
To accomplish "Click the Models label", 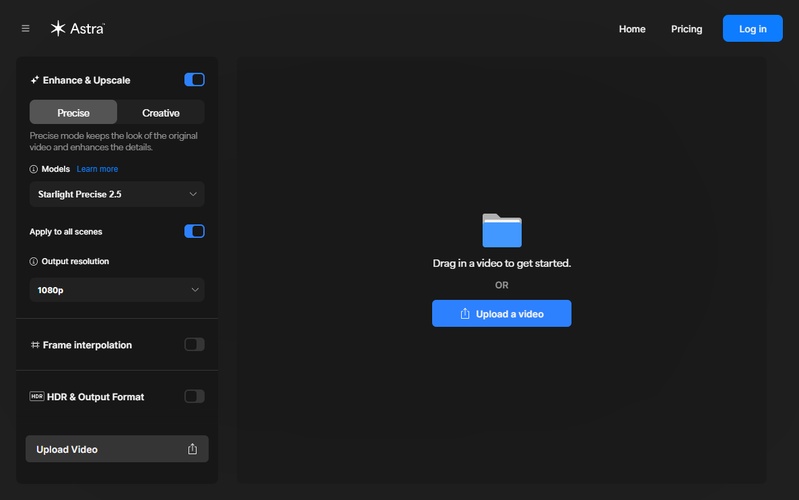I will 56,169.
